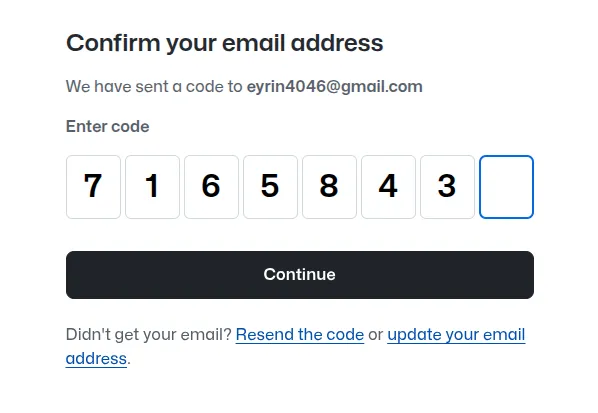Click the "Didn't get your email?" text
Image resolution: width=598 pixels, height=413 pixels.
149,334
